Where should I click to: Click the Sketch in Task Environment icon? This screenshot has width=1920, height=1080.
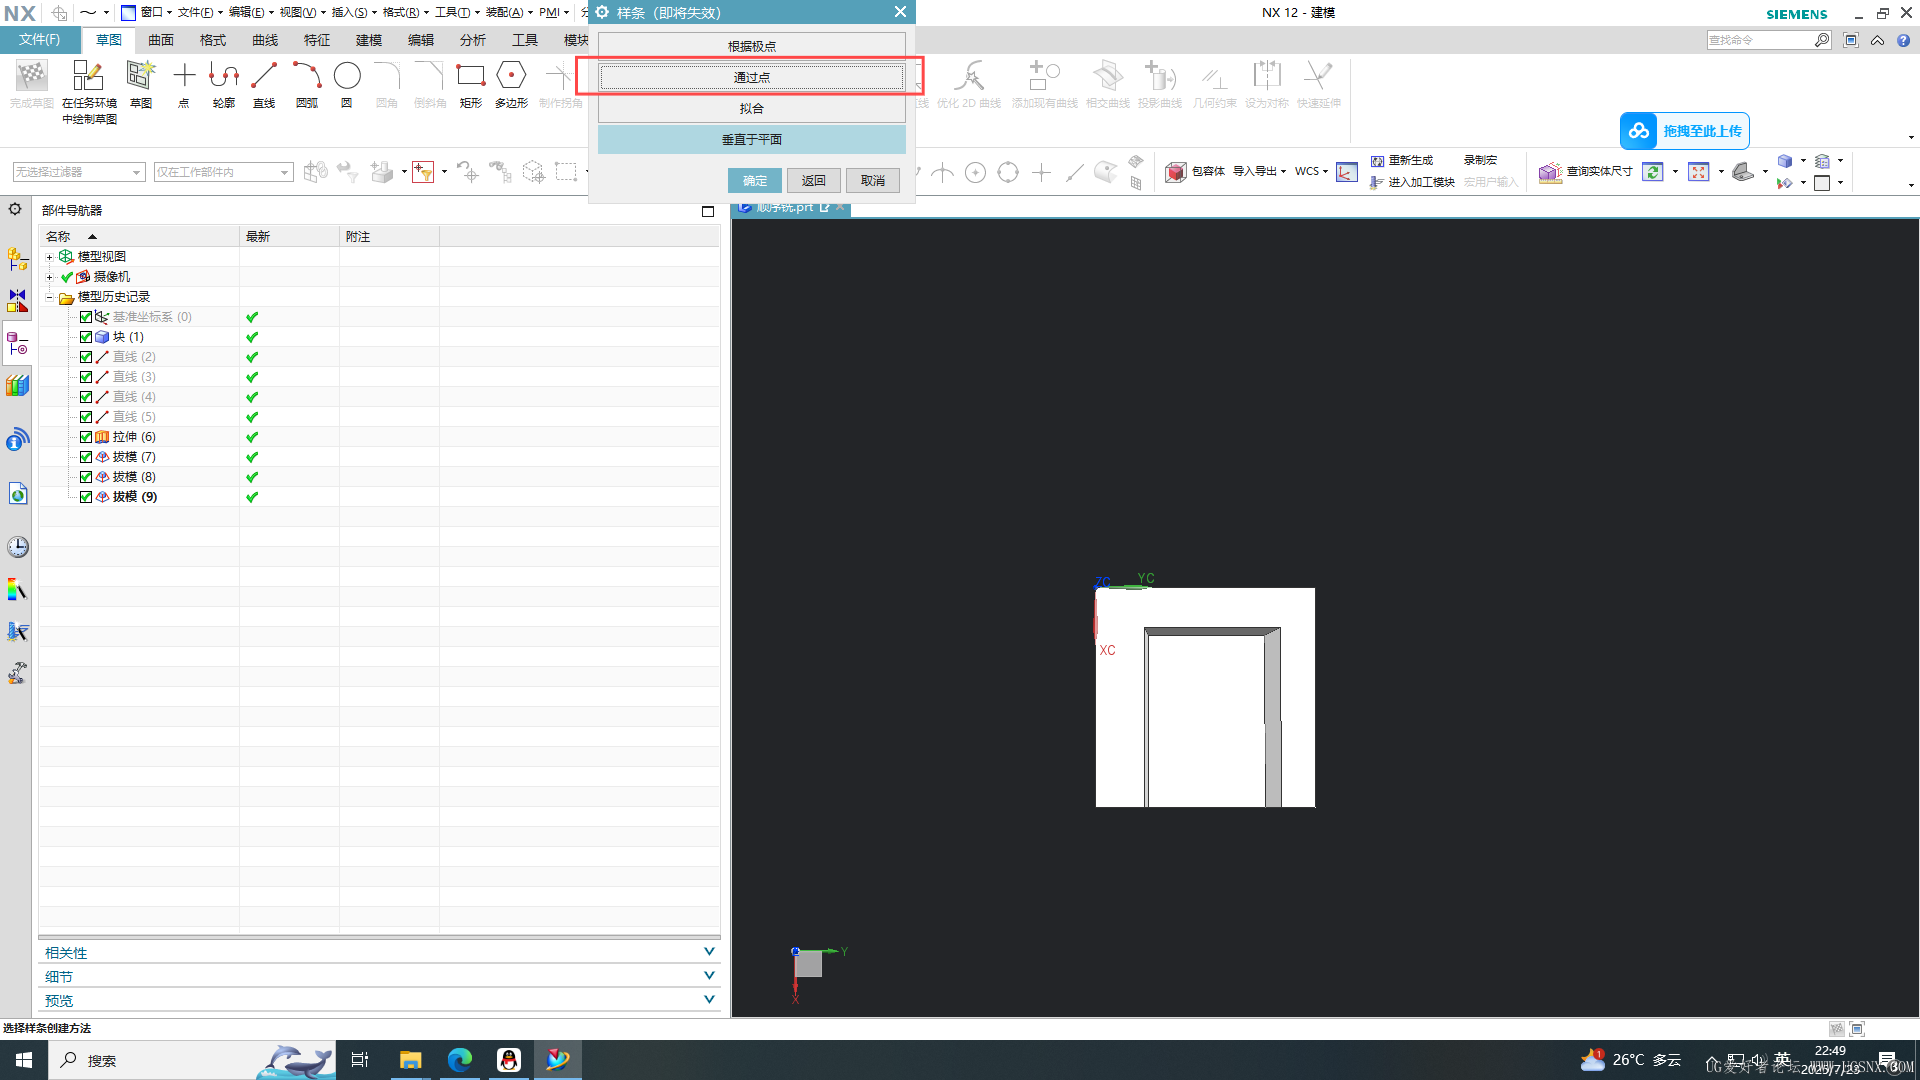88,76
